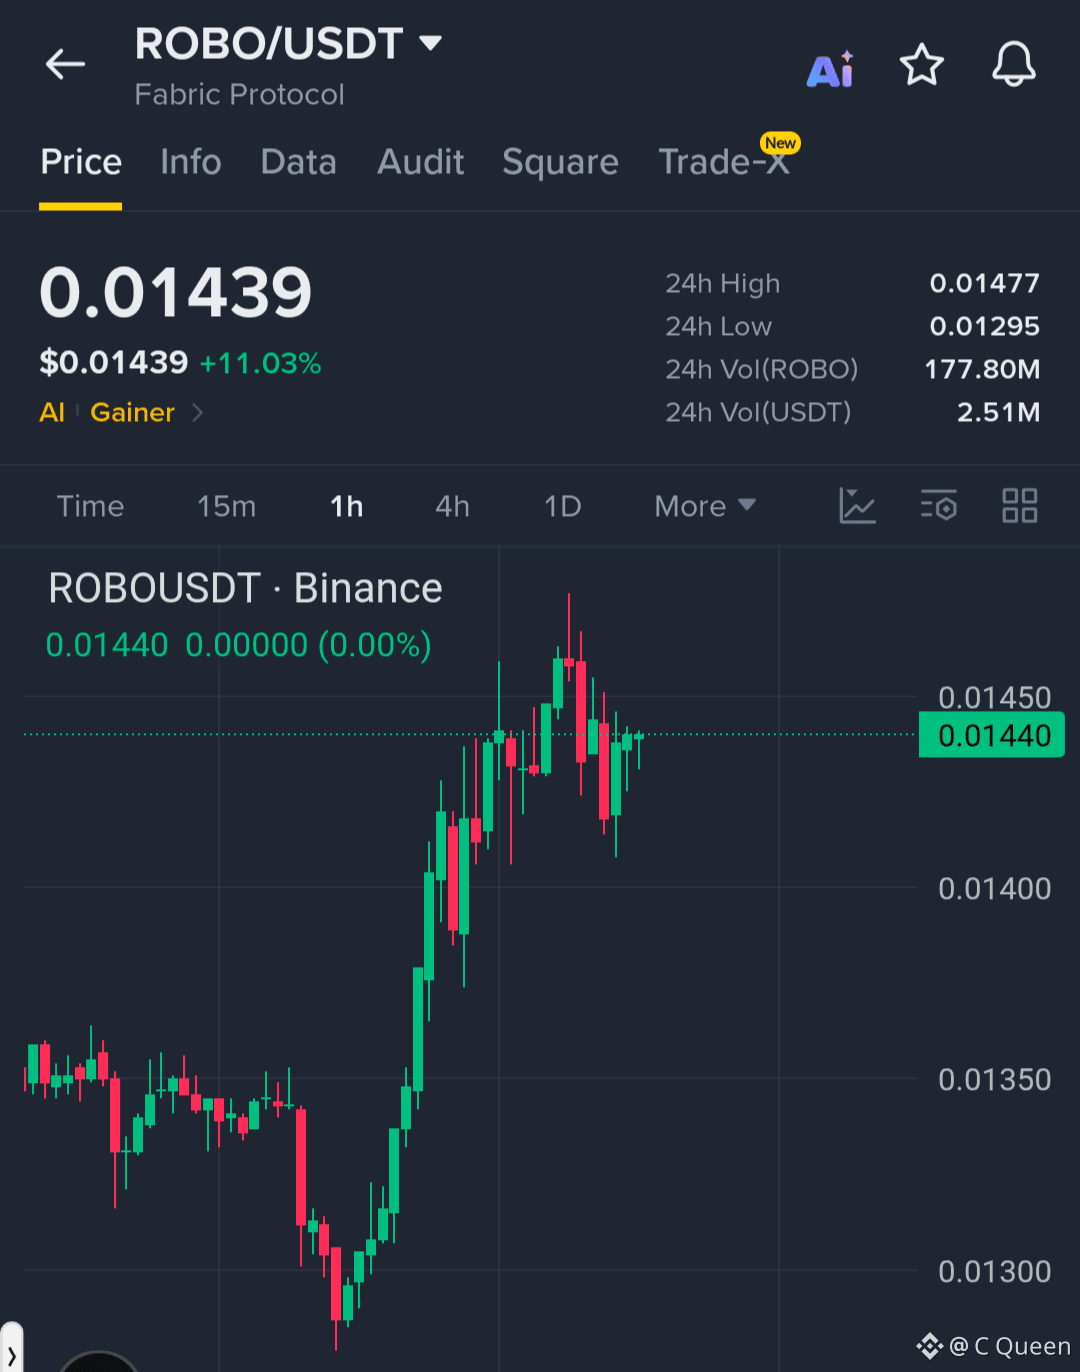Switch to the Square tab
Viewport: 1080px width, 1372px height.
[x=560, y=162]
